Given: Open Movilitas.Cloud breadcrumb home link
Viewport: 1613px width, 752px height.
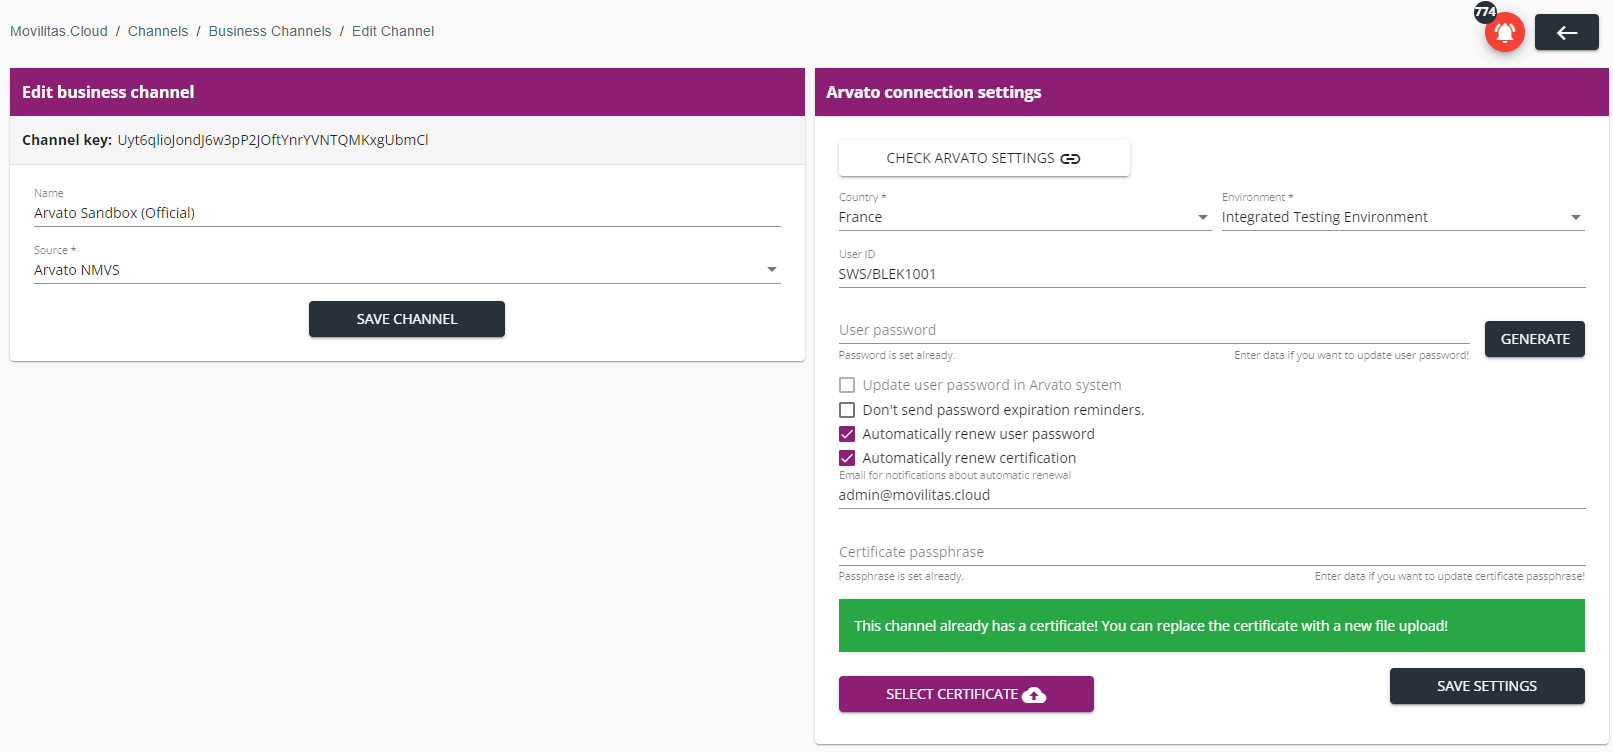Looking at the screenshot, I should click(x=59, y=31).
